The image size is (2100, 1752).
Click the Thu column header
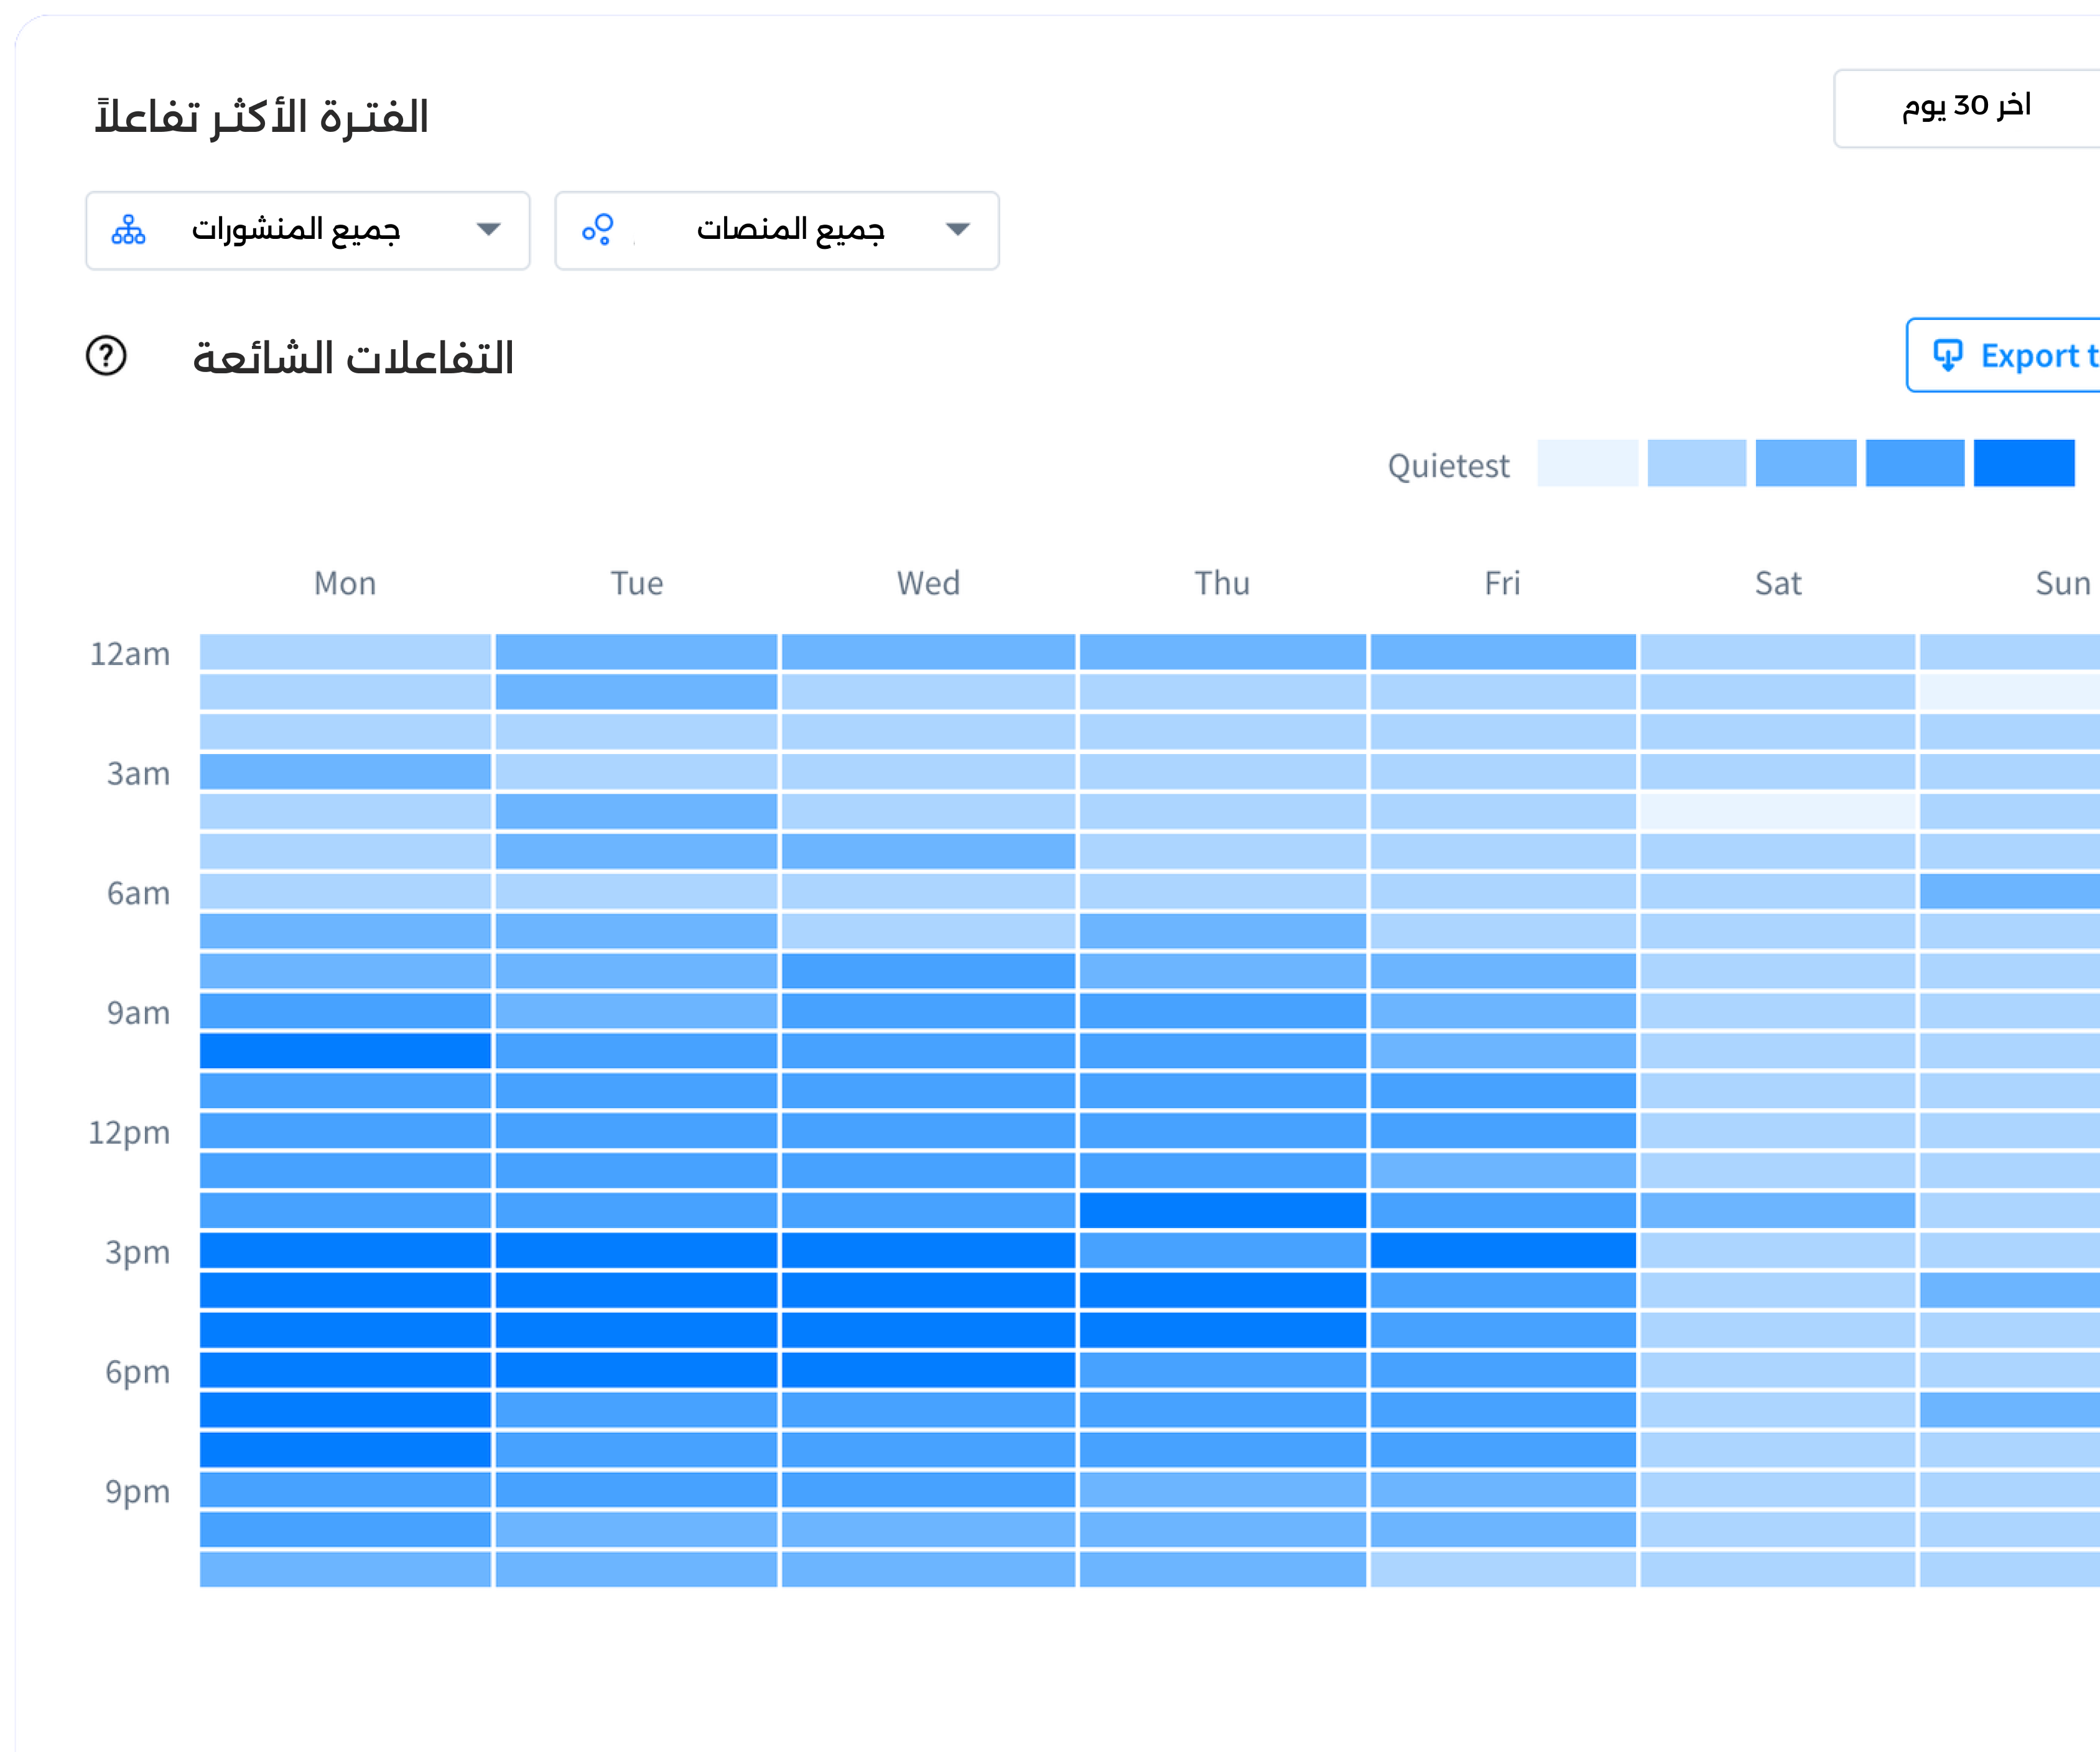(x=1222, y=583)
